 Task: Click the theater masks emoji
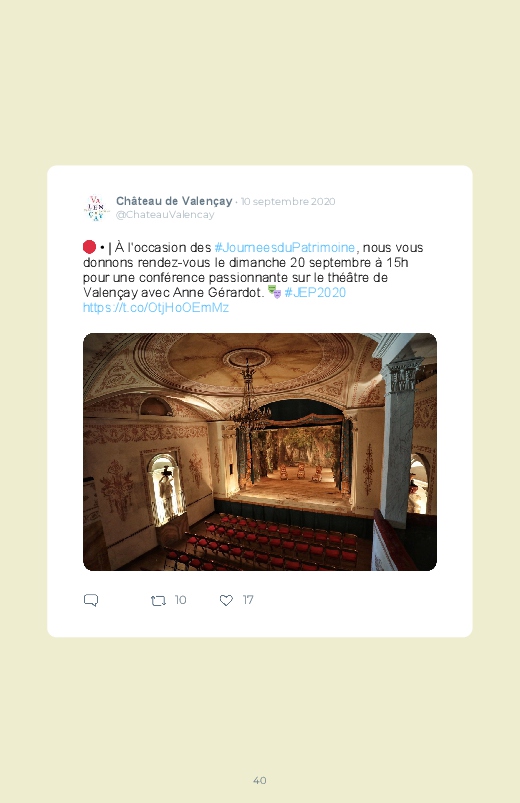coord(275,292)
